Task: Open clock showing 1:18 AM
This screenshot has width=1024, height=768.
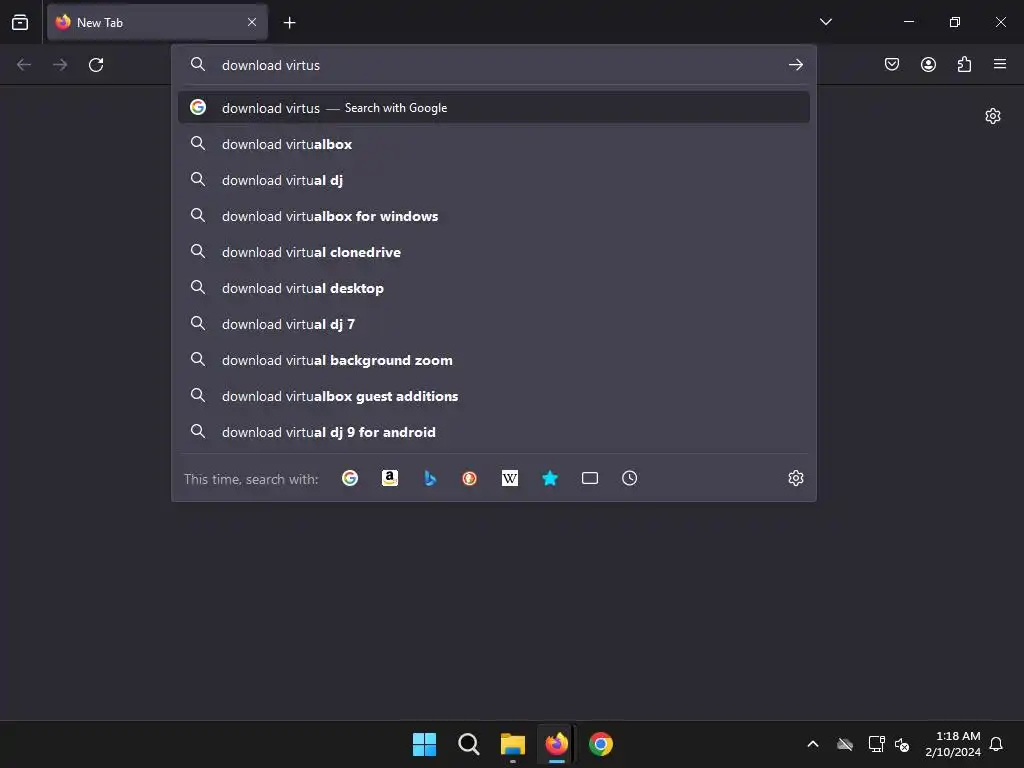Action: (953, 744)
